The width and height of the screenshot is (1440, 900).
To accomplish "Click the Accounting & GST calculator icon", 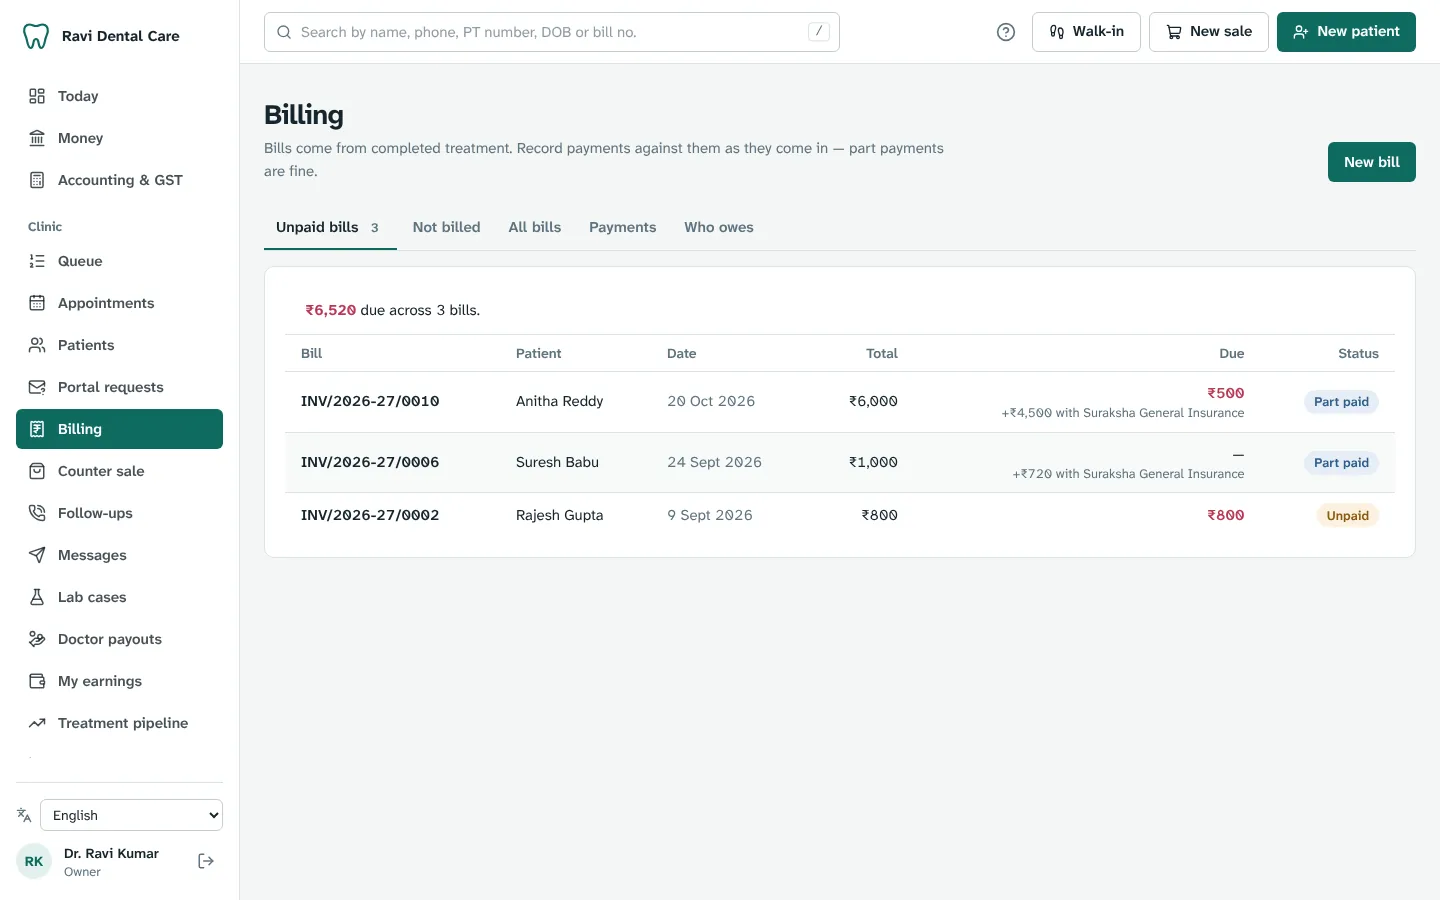I will (x=37, y=180).
